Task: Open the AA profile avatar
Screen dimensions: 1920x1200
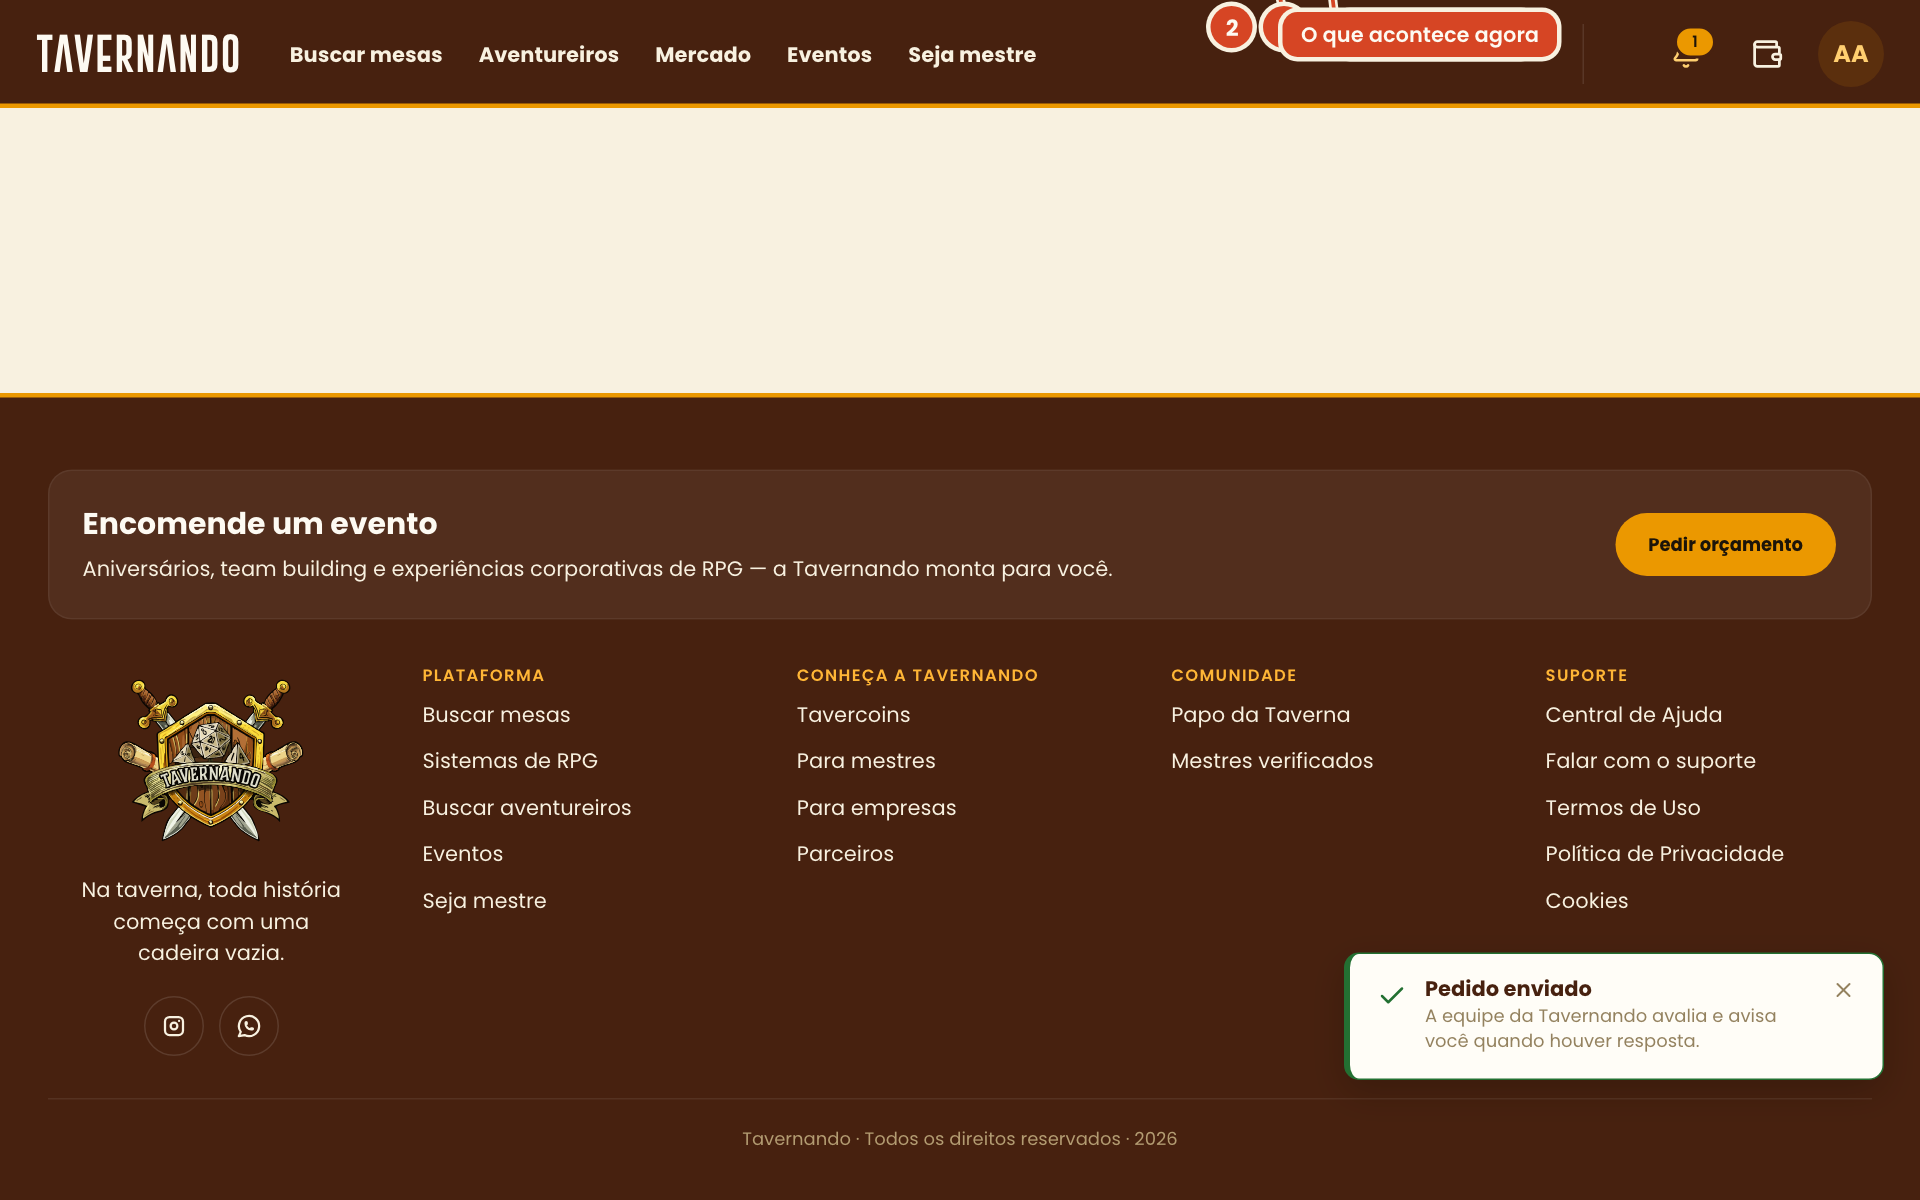Action: pyautogui.click(x=1850, y=54)
